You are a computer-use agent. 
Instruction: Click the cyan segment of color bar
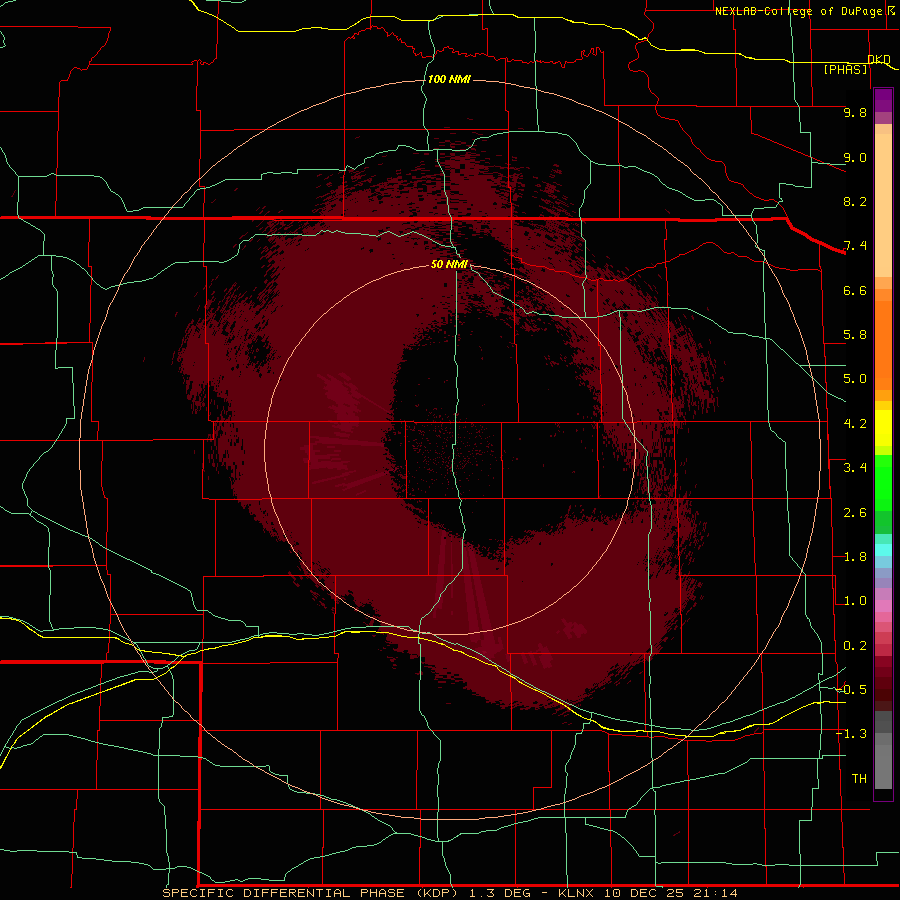883,550
